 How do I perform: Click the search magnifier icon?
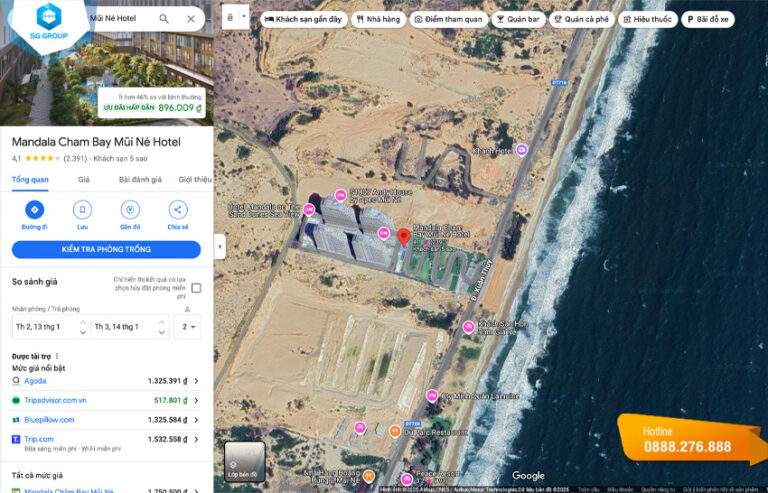click(x=164, y=19)
